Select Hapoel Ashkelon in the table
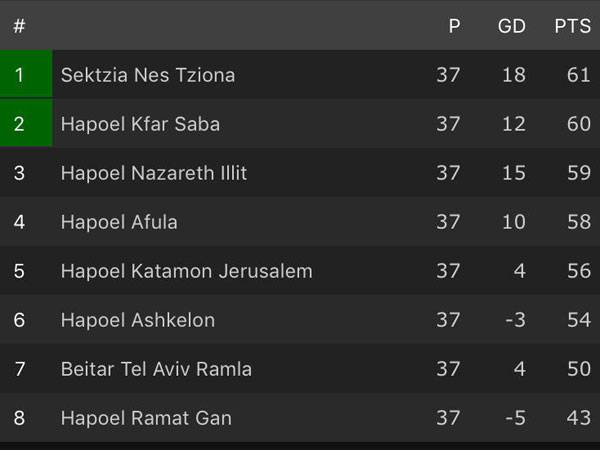This screenshot has width=600, height=450. tap(138, 320)
